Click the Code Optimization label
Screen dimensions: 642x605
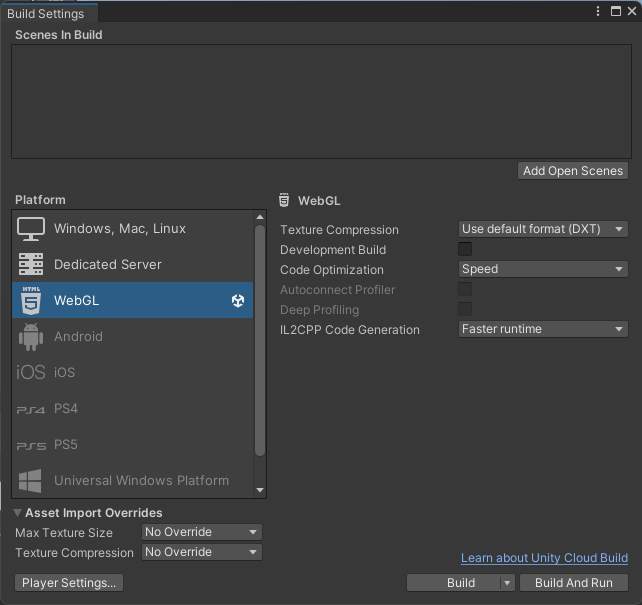pyautogui.click(x=332, y=270)
